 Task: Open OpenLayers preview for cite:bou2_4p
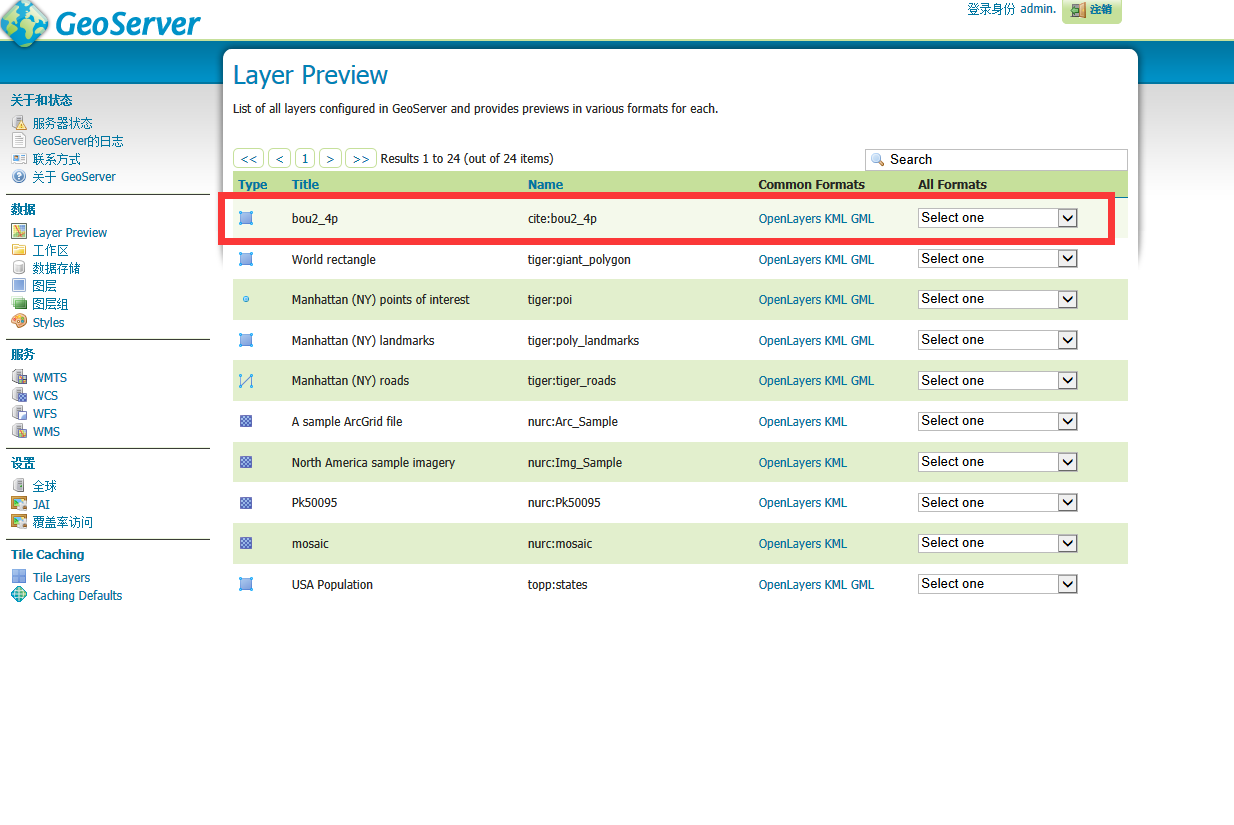point(790,218)
